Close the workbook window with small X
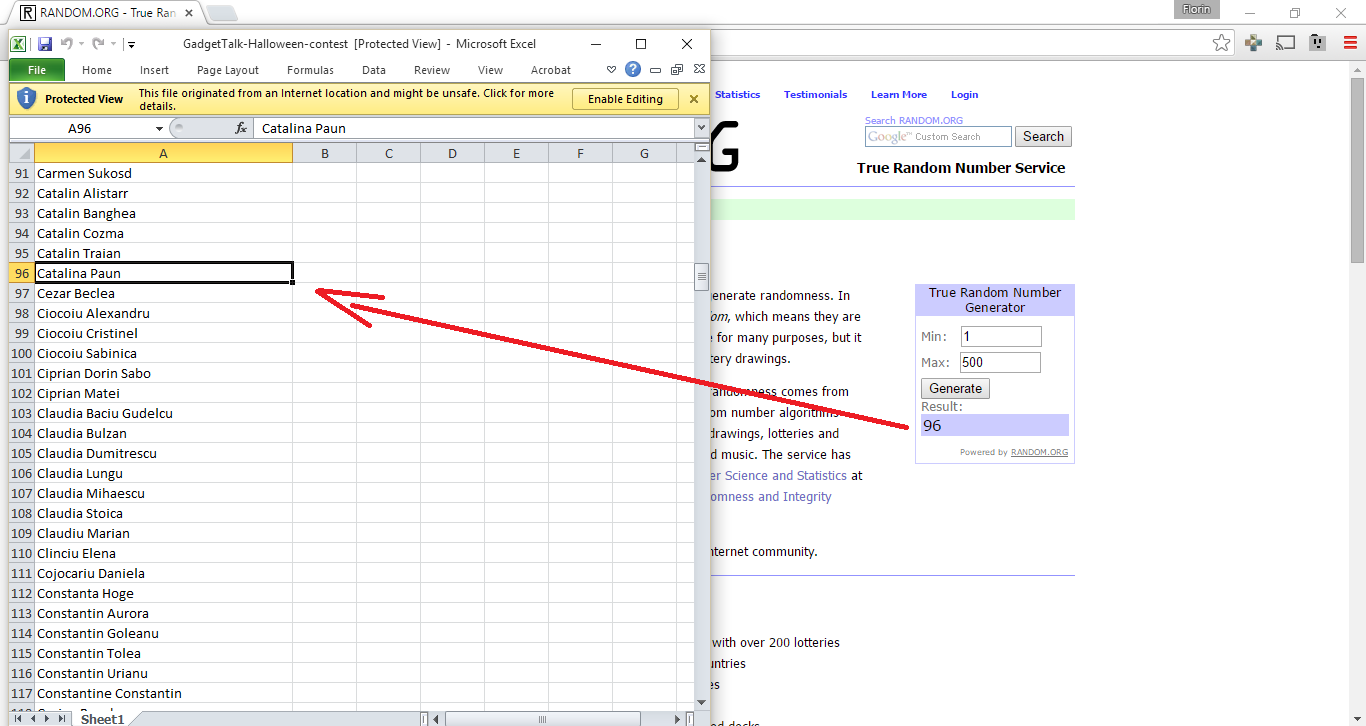 (x=698, y=70)
